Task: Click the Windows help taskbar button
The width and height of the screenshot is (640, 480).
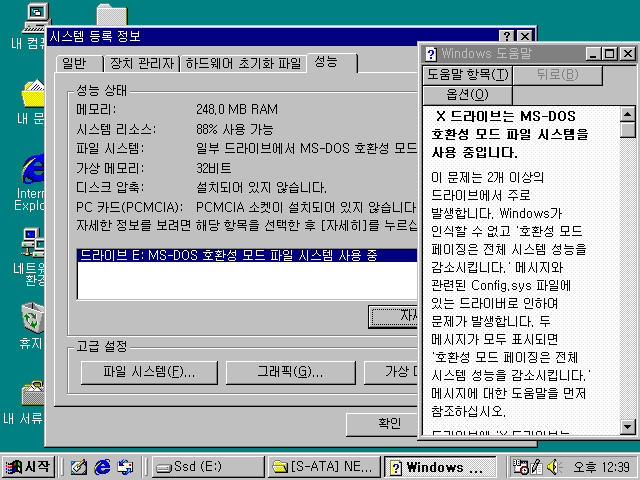Action: point(440,467)
